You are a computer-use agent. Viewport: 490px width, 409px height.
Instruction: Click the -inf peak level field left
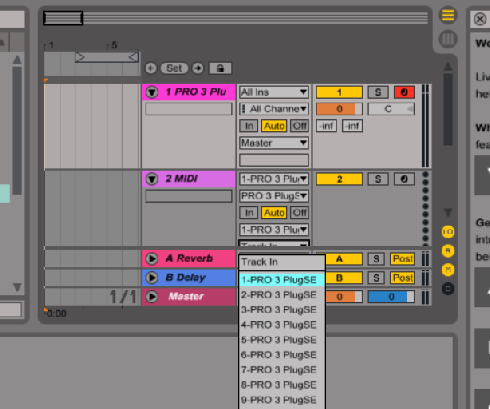[326, 126]
